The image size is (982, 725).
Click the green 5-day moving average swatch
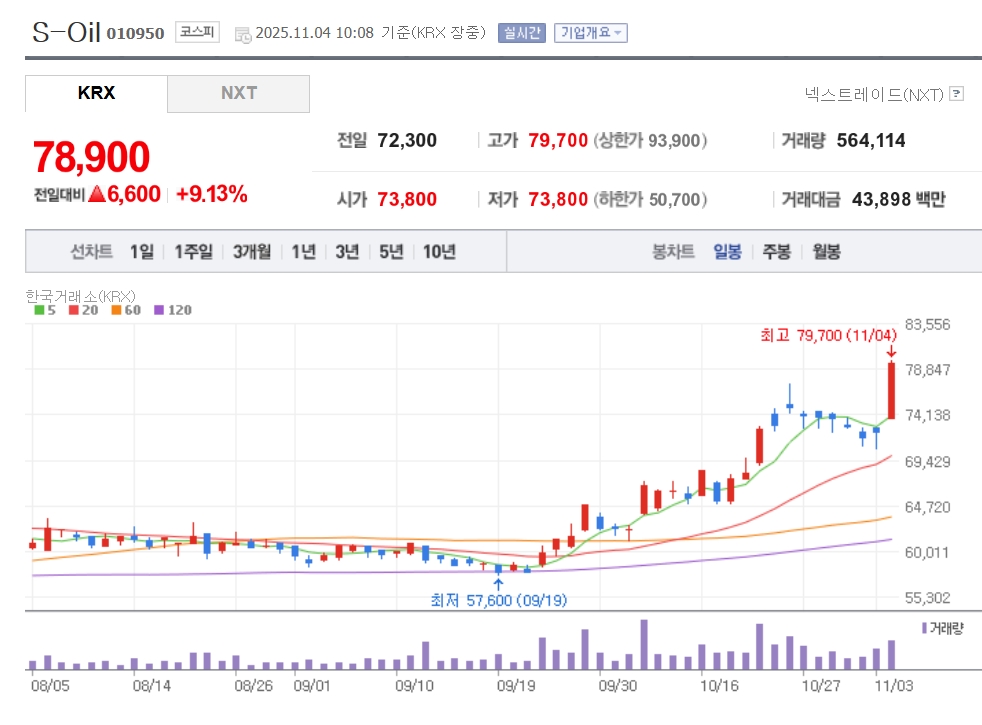(x=38, y=311)
